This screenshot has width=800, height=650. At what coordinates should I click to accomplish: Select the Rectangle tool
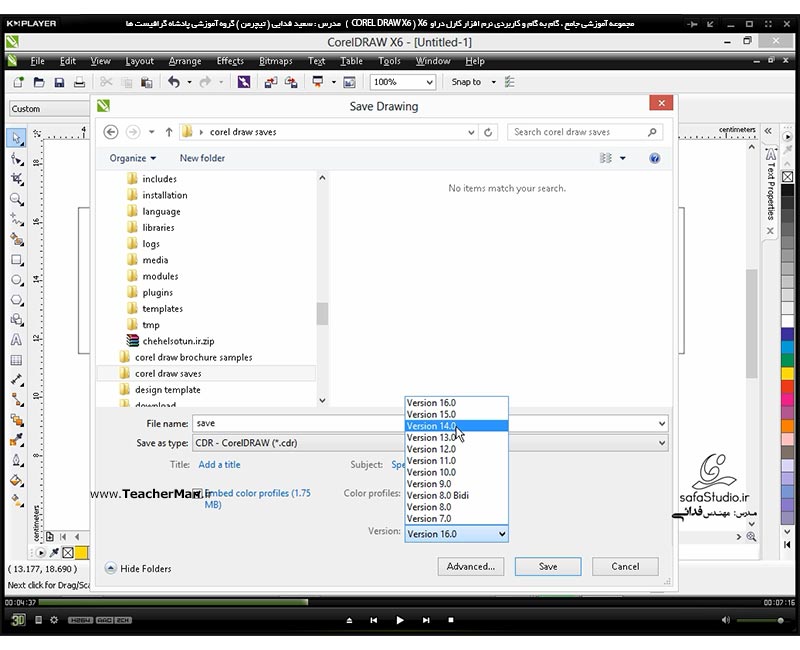point(17,260)
